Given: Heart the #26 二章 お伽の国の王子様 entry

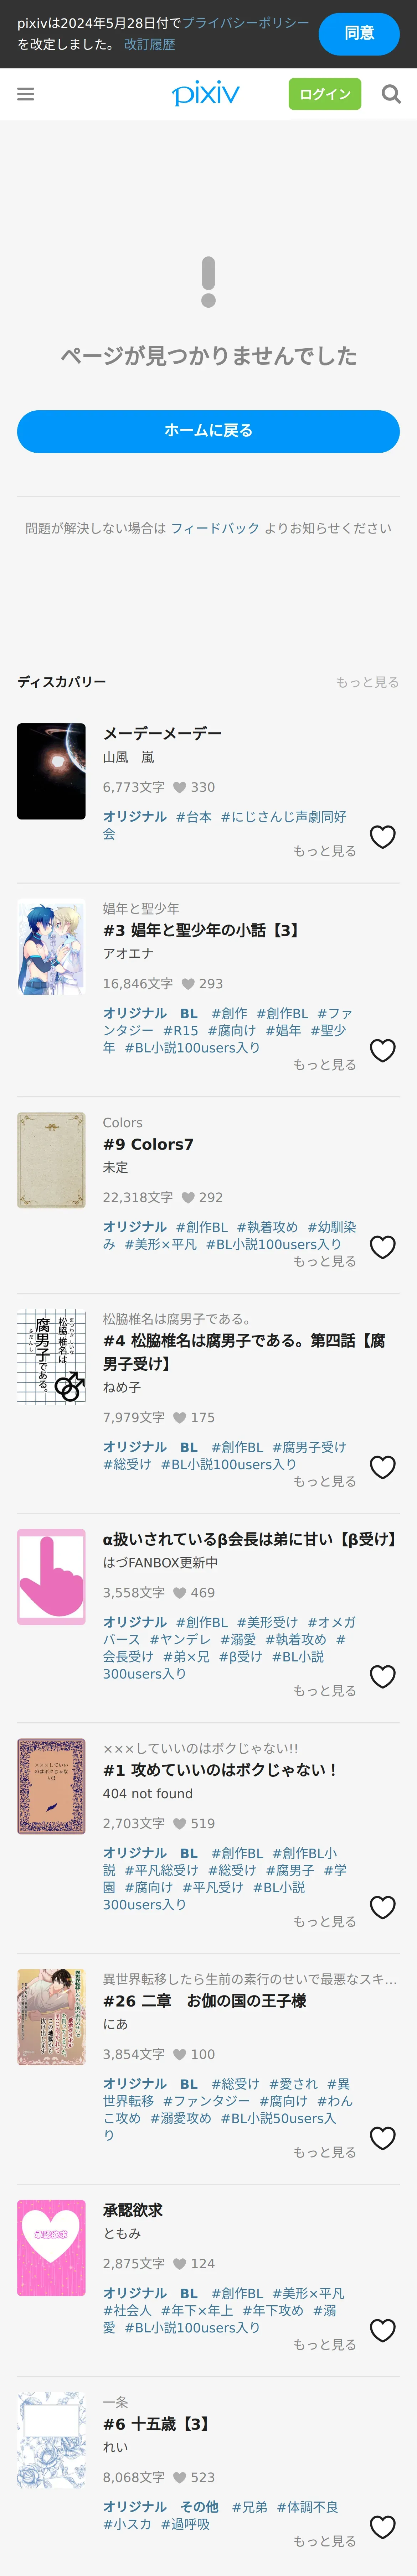Looking at the screenshot, I should (383, 2138).
